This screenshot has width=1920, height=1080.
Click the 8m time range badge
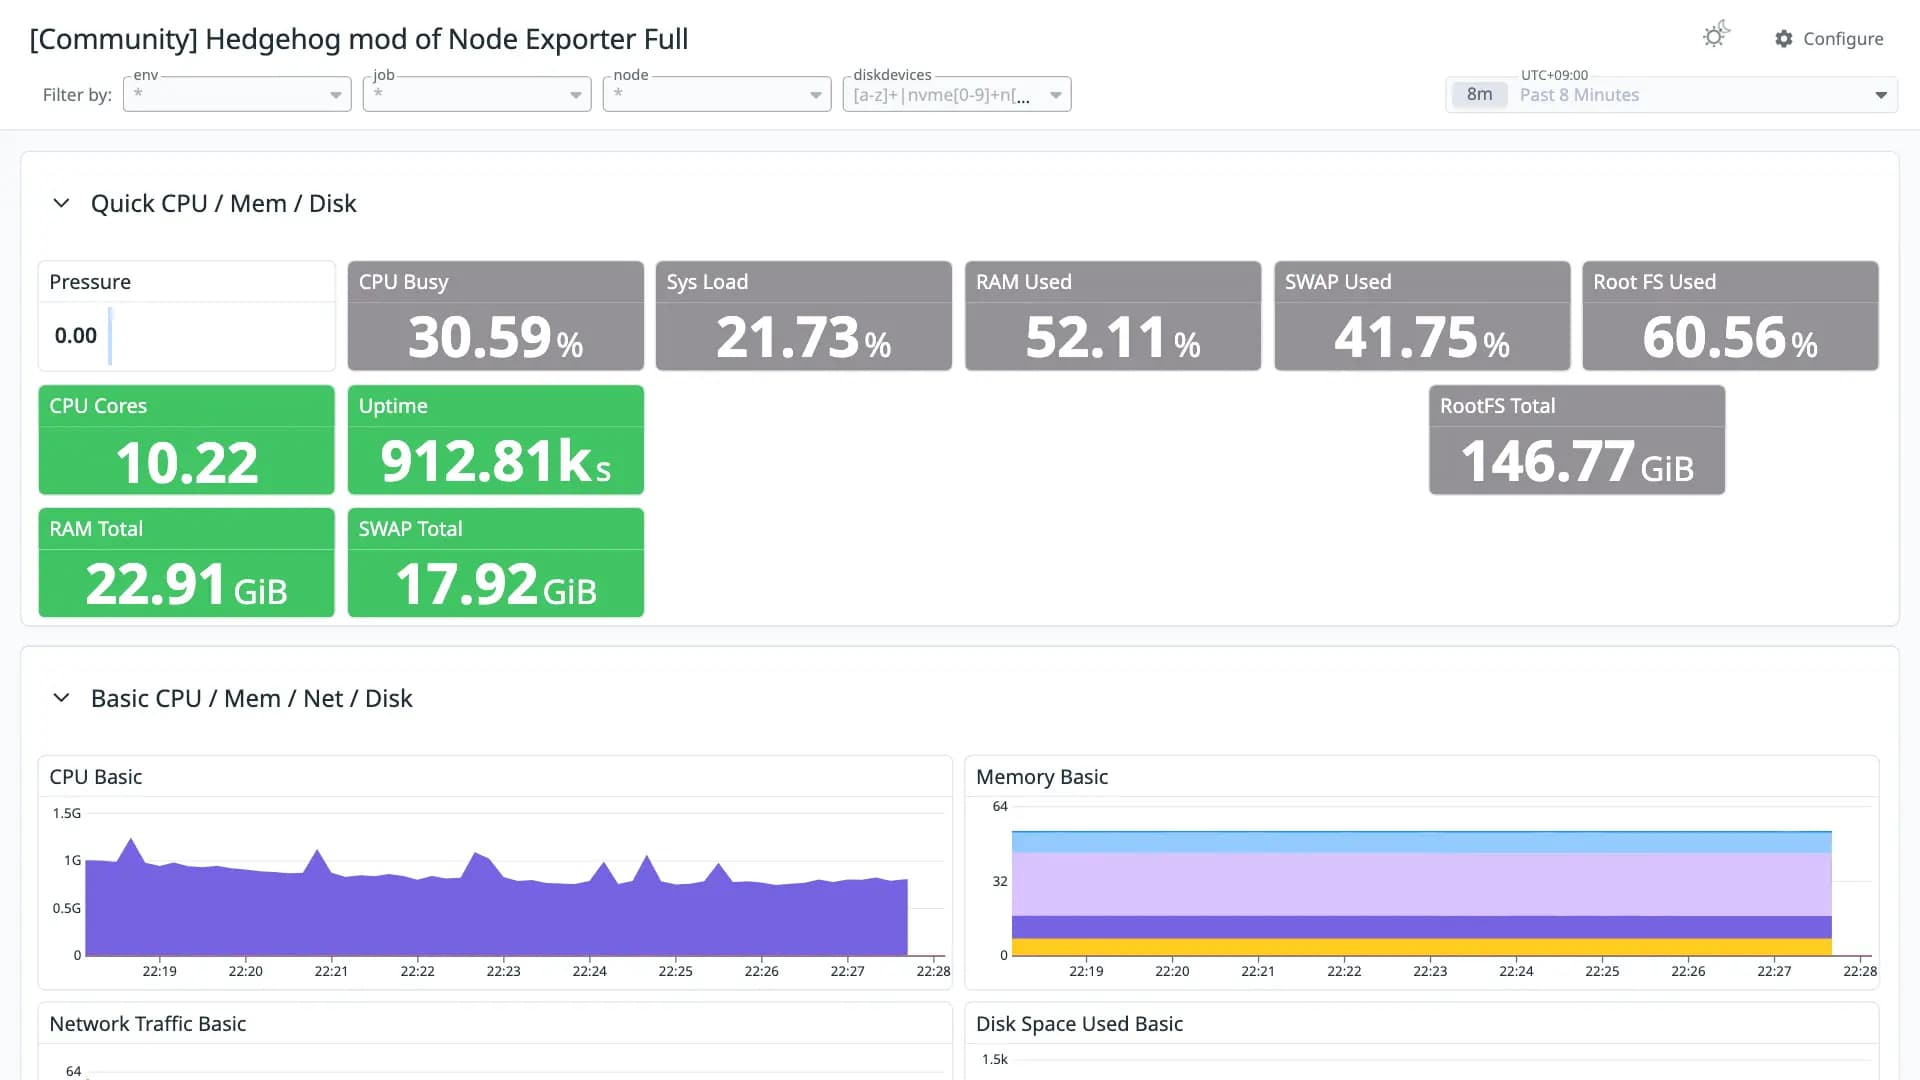tap(1479, 94)
